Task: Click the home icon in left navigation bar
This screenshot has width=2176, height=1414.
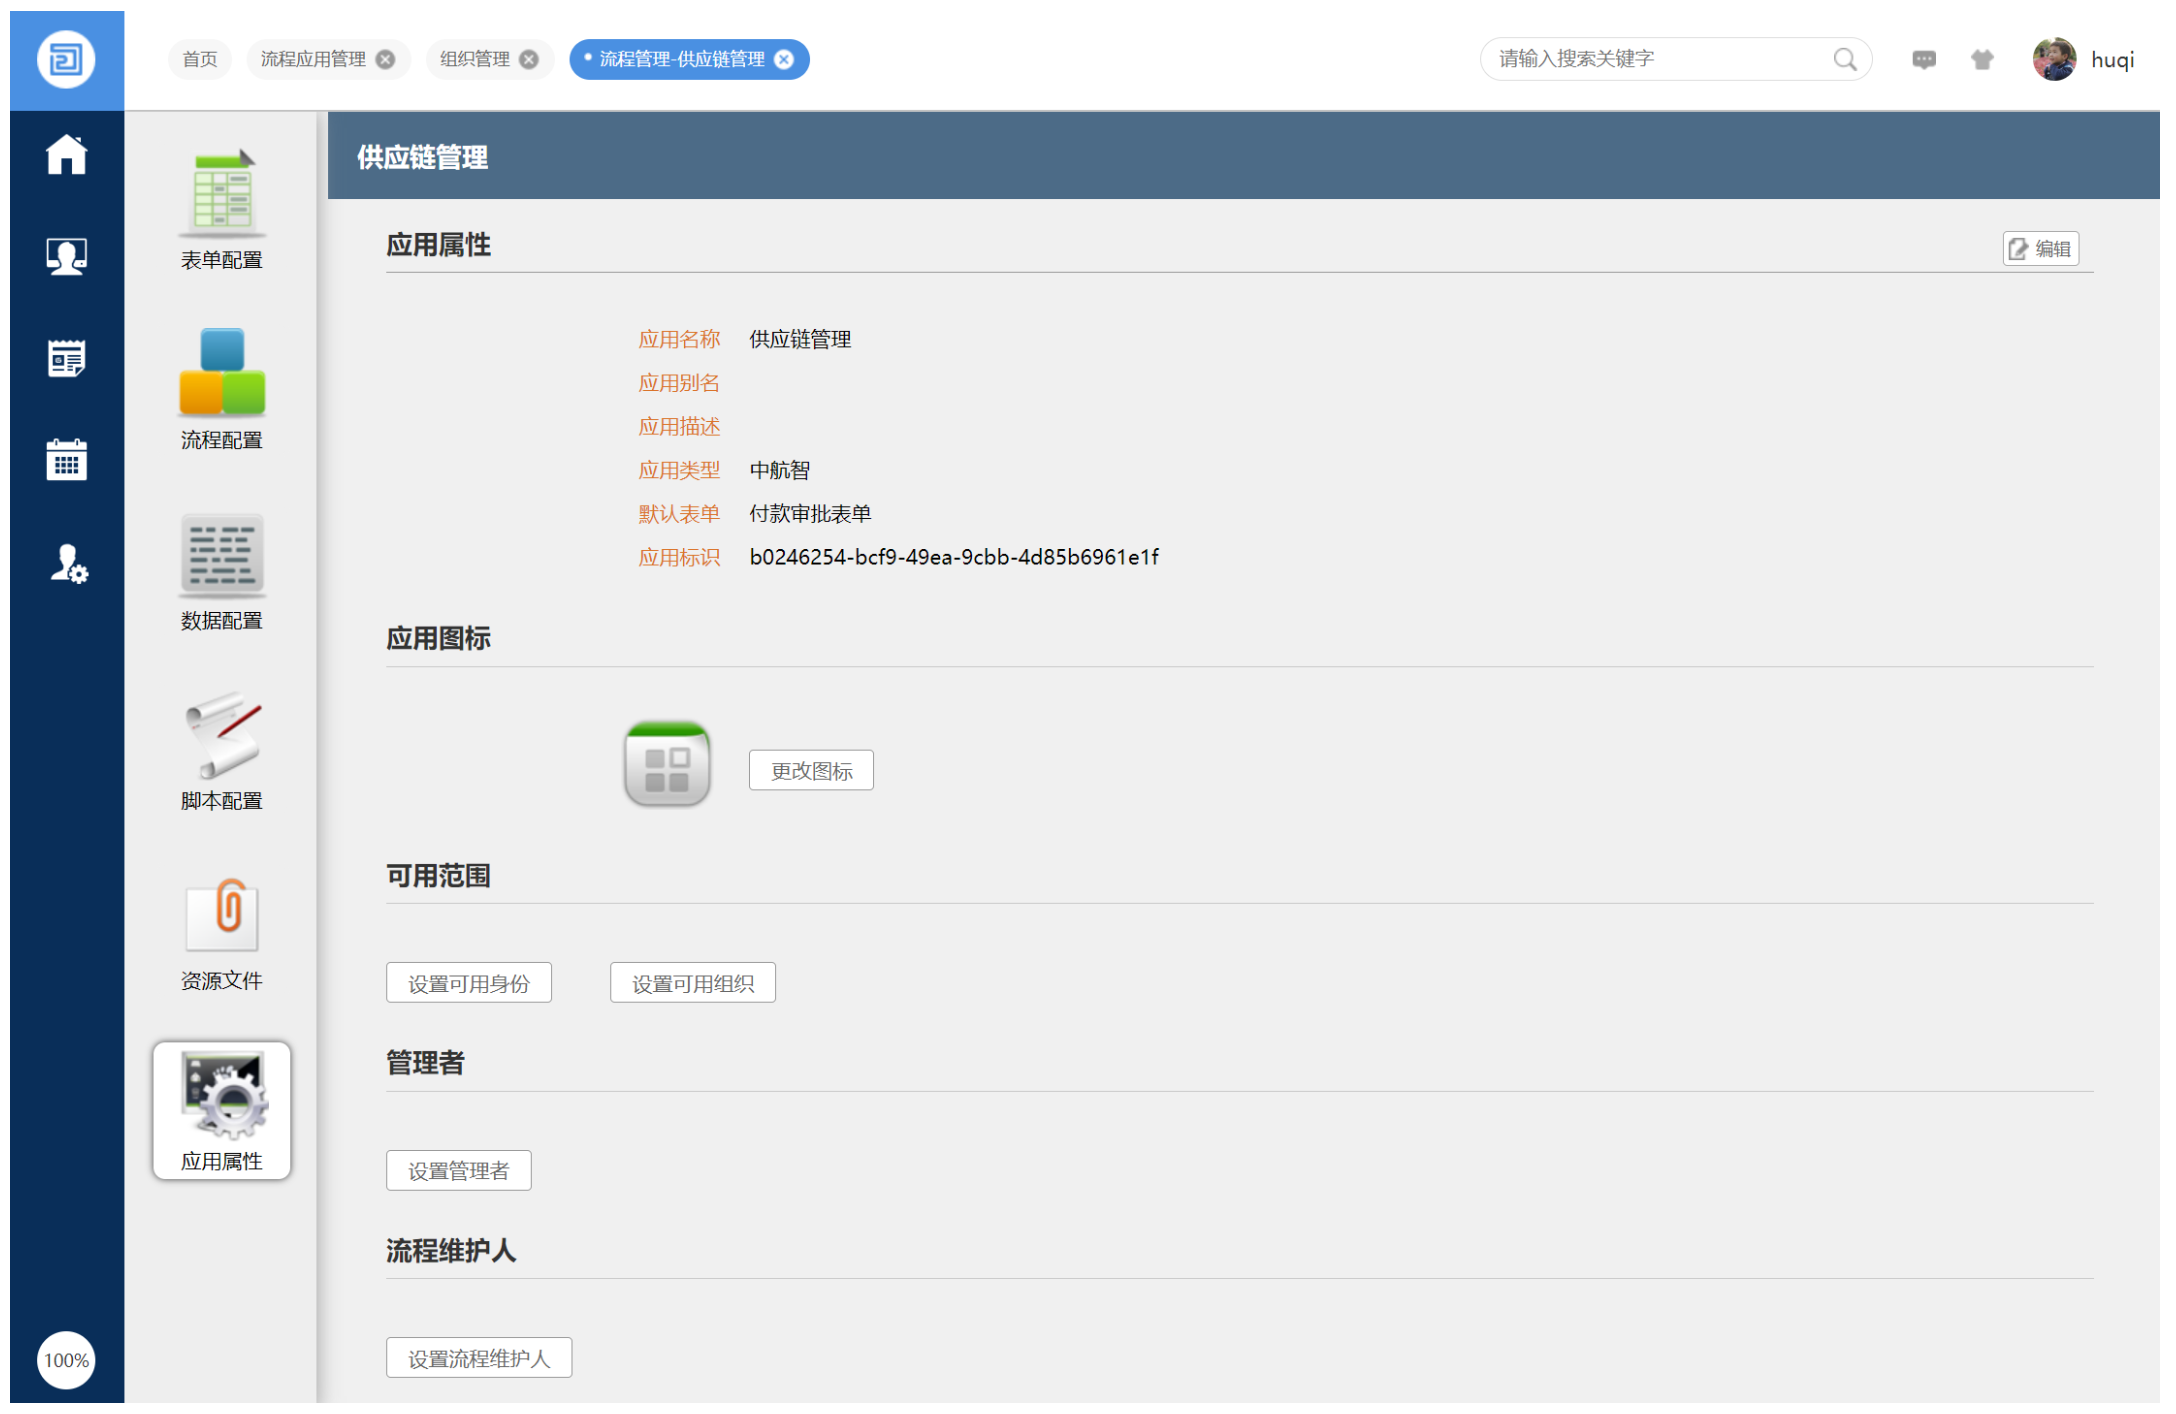Action: coord(67,155)
